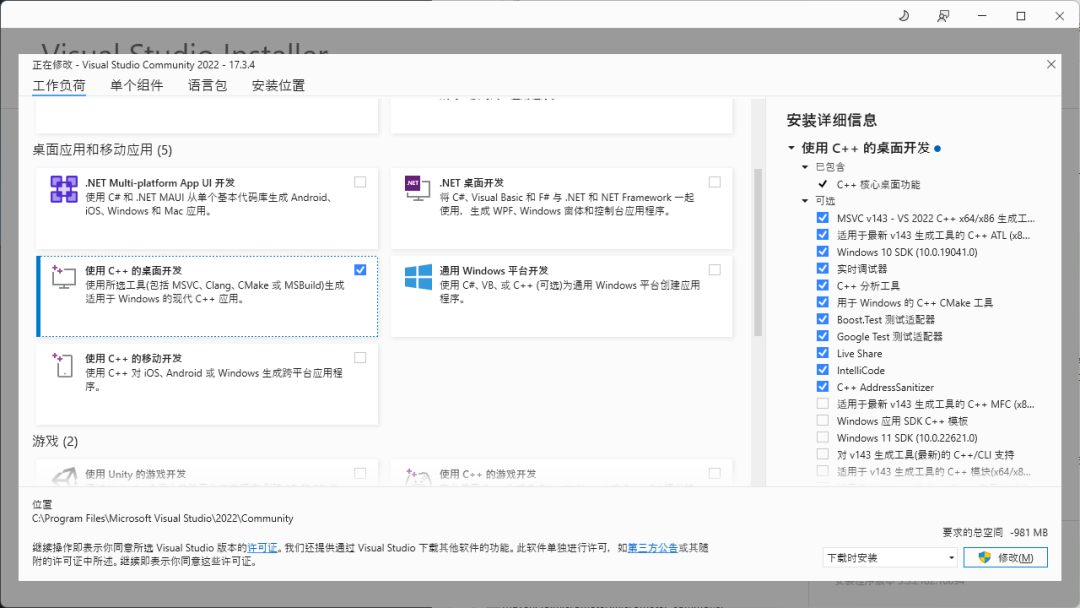The height and width of the screenshot is (608, 1080).
Task: Click the 游戏 (2) heading
Action: (55, 441)
